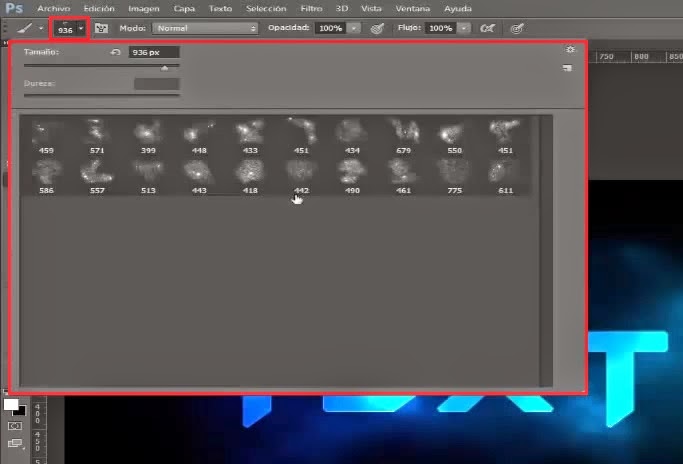Select brush preset 461
The image size is (683, 464).
click(x=403, y=176)
